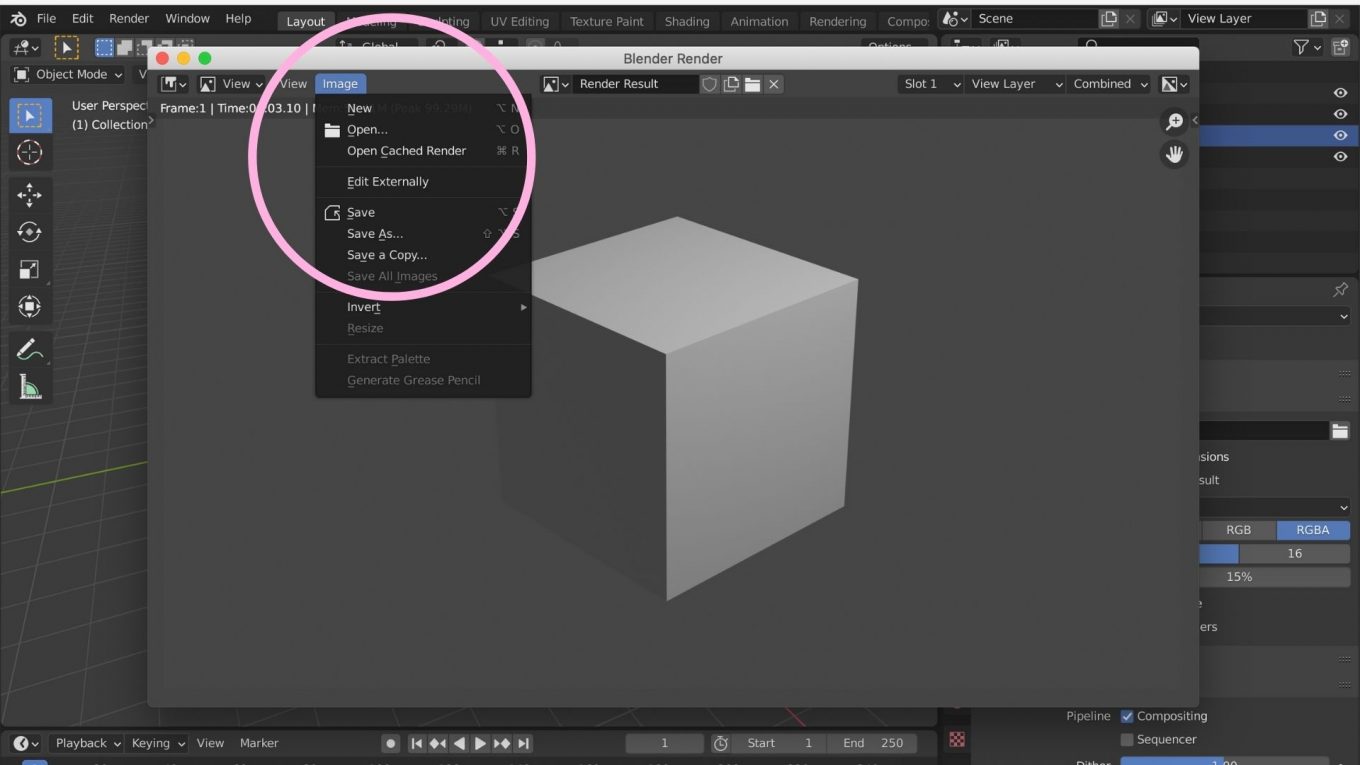
Task: Click the shield Fake User icon next to Render Result
Action: click(709, 84)
